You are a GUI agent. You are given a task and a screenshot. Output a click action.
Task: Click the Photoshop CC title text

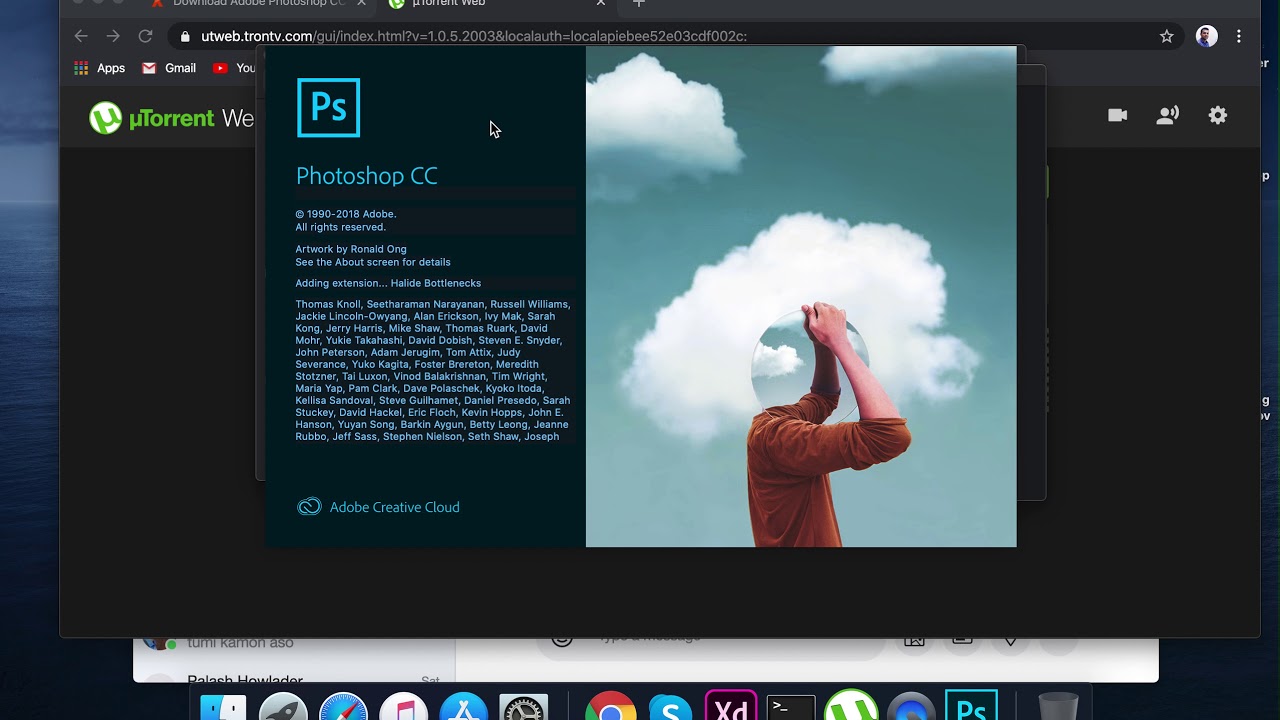point(366,176)
